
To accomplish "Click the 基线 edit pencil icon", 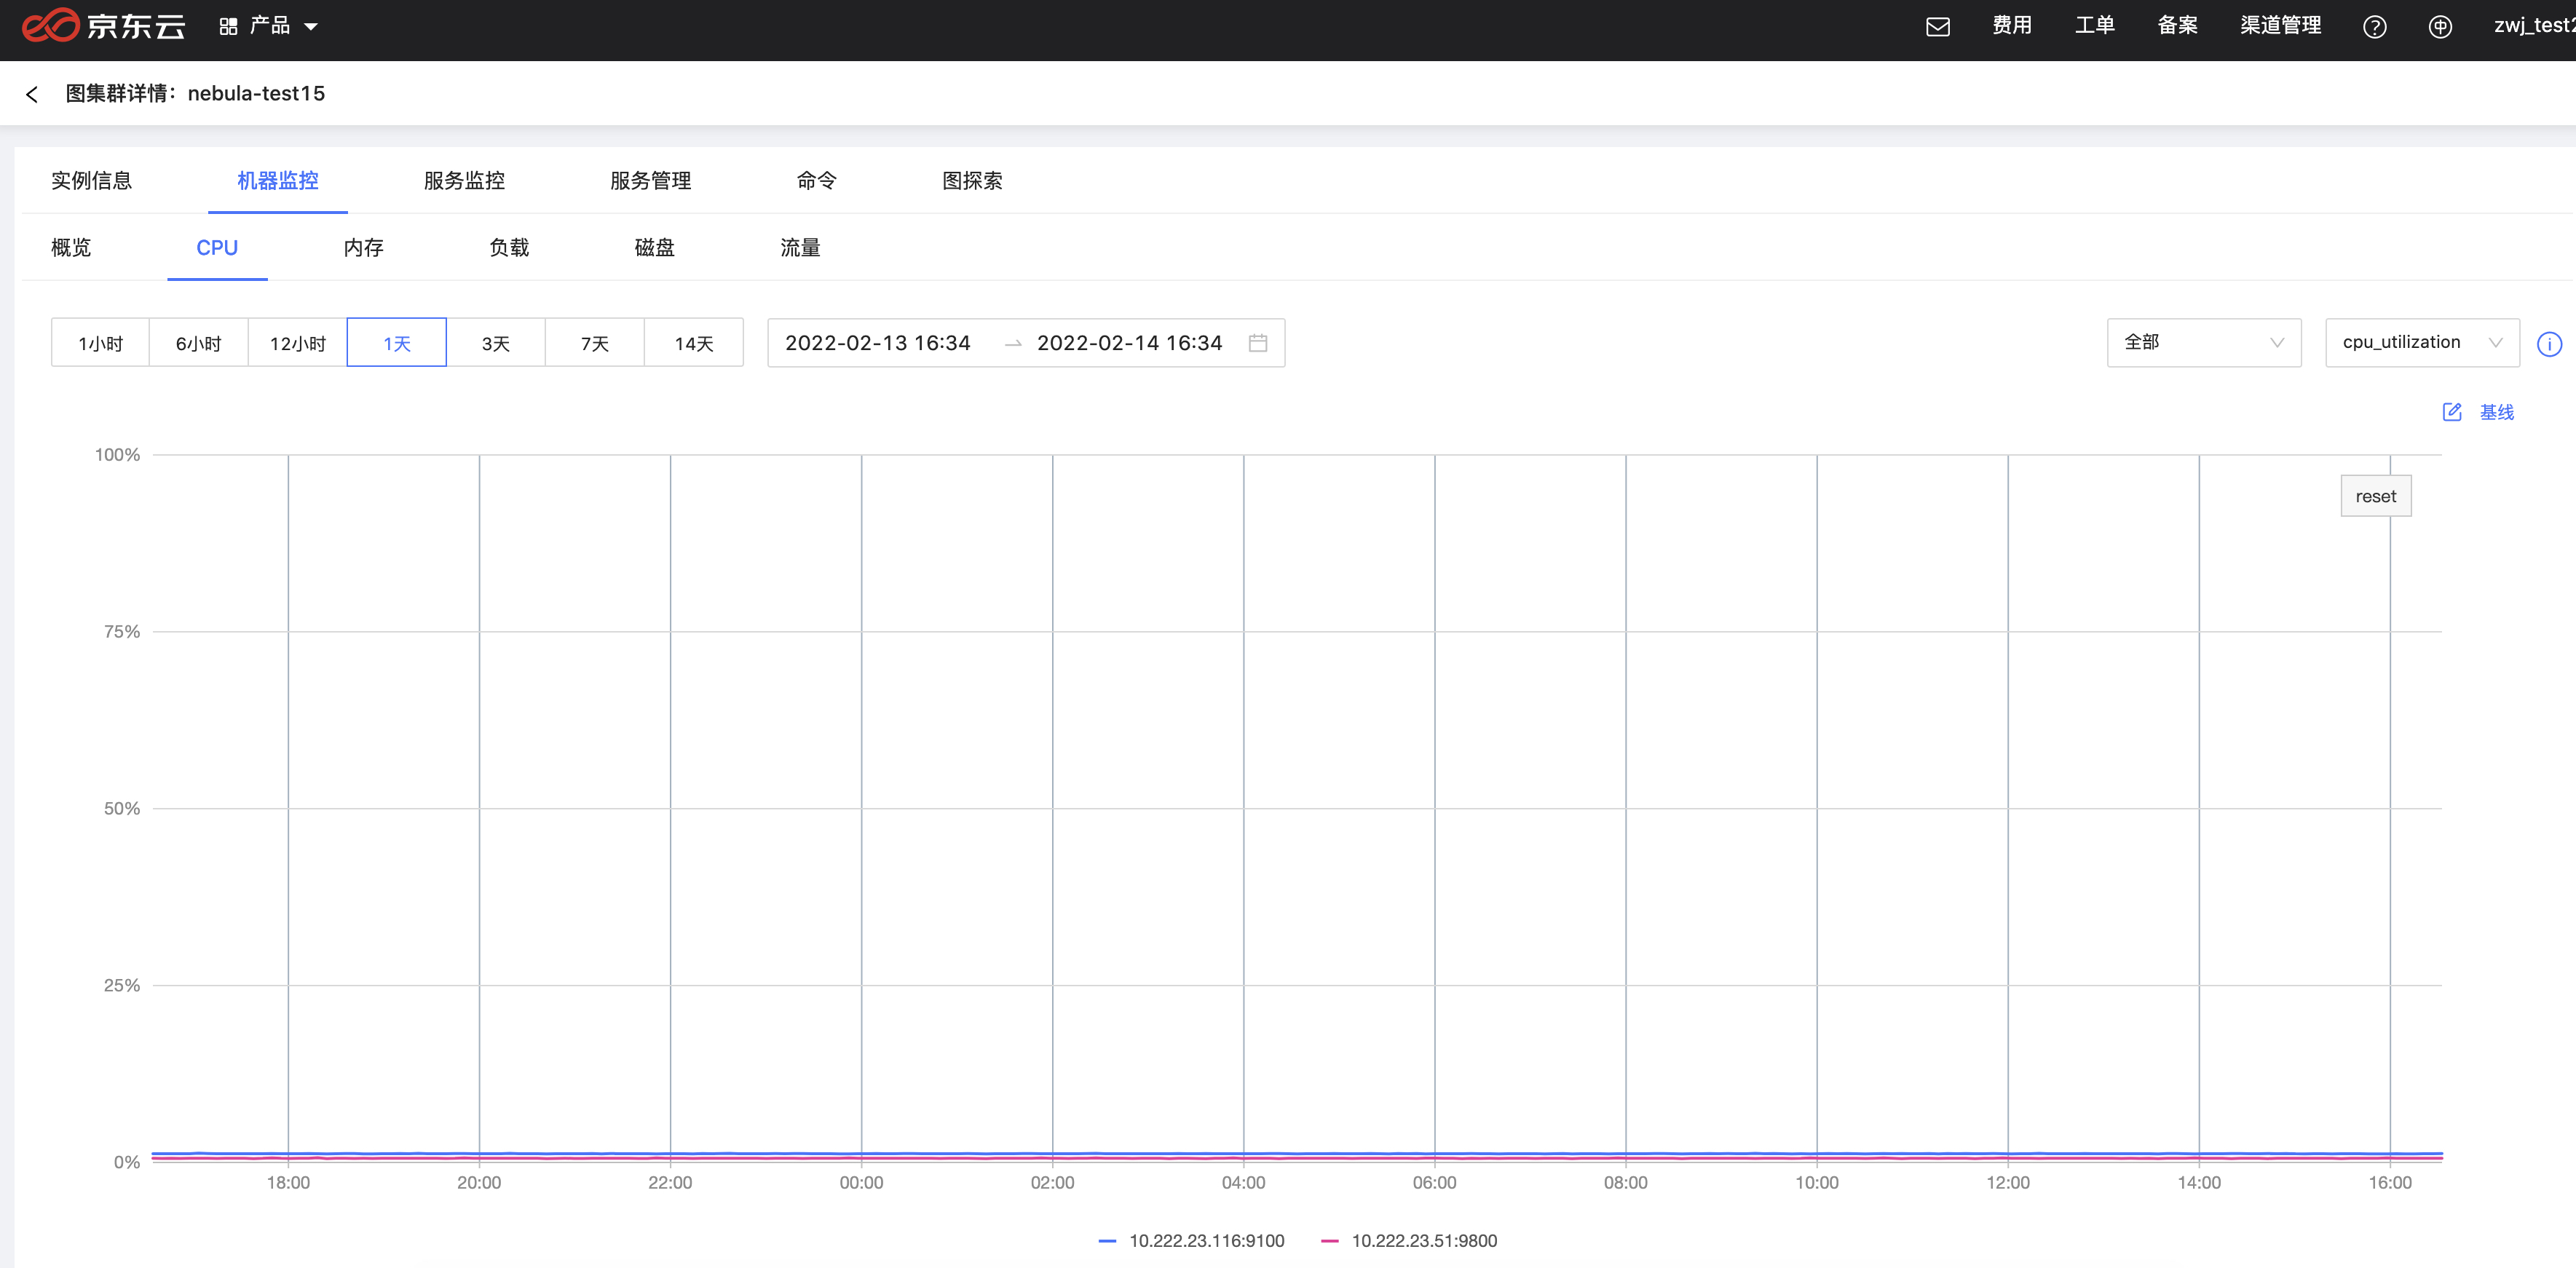I will tap(2452, 412).
